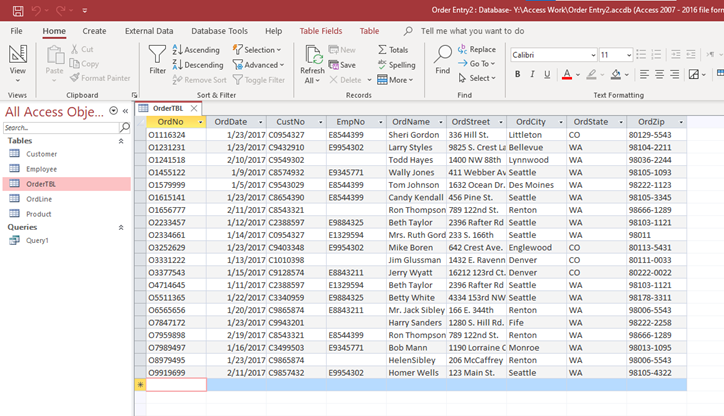
Task: Sort records using Ascending
Action: (x=196, y=50)
